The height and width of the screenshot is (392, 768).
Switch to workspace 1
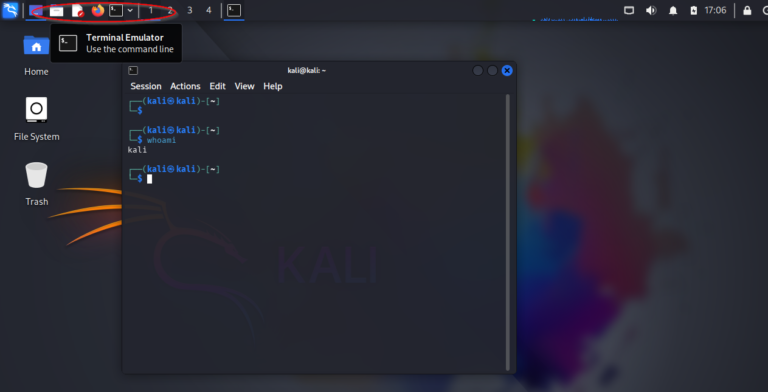click(x=150, y=10)
